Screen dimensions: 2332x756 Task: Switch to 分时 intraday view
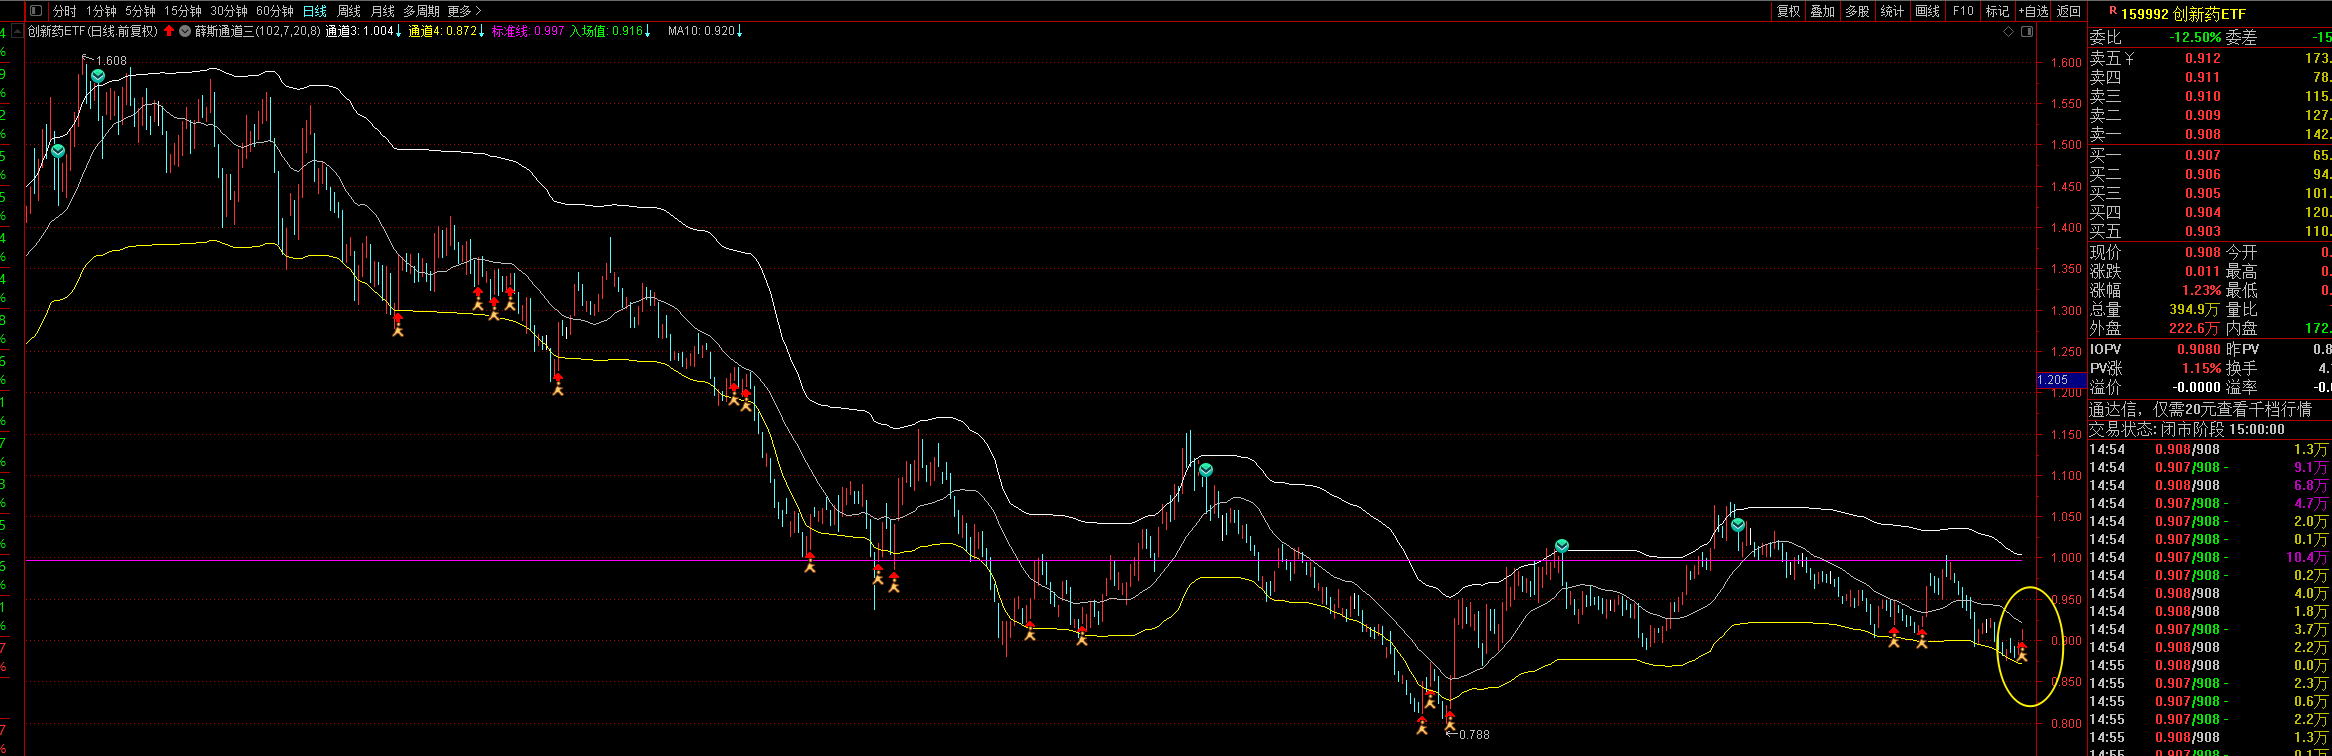pos(64,11)
